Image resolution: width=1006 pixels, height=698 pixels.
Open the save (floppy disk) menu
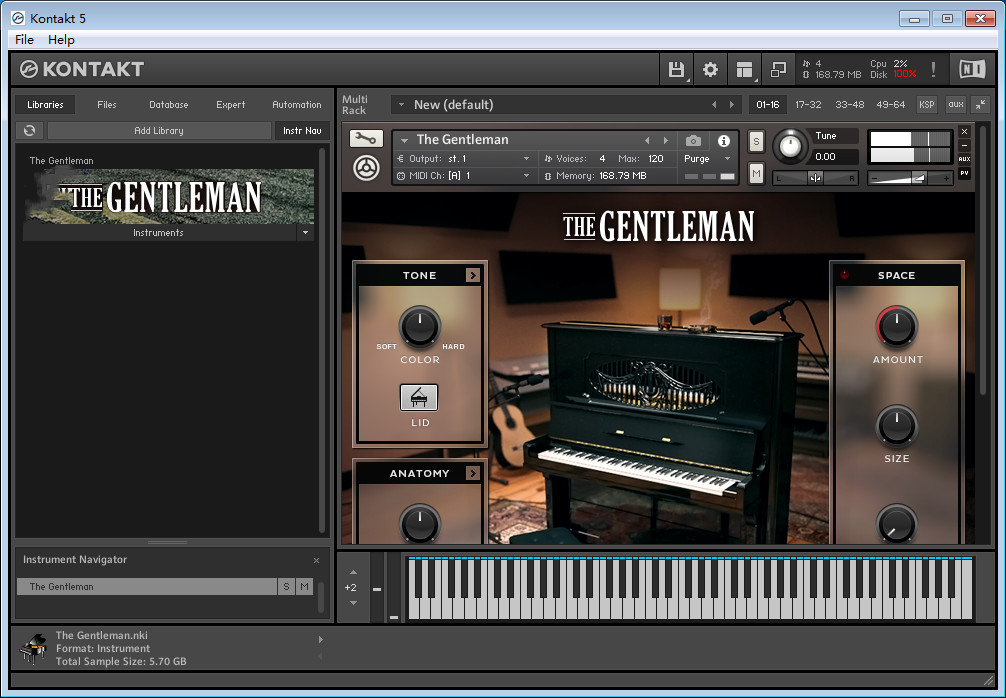click(676, 69)
